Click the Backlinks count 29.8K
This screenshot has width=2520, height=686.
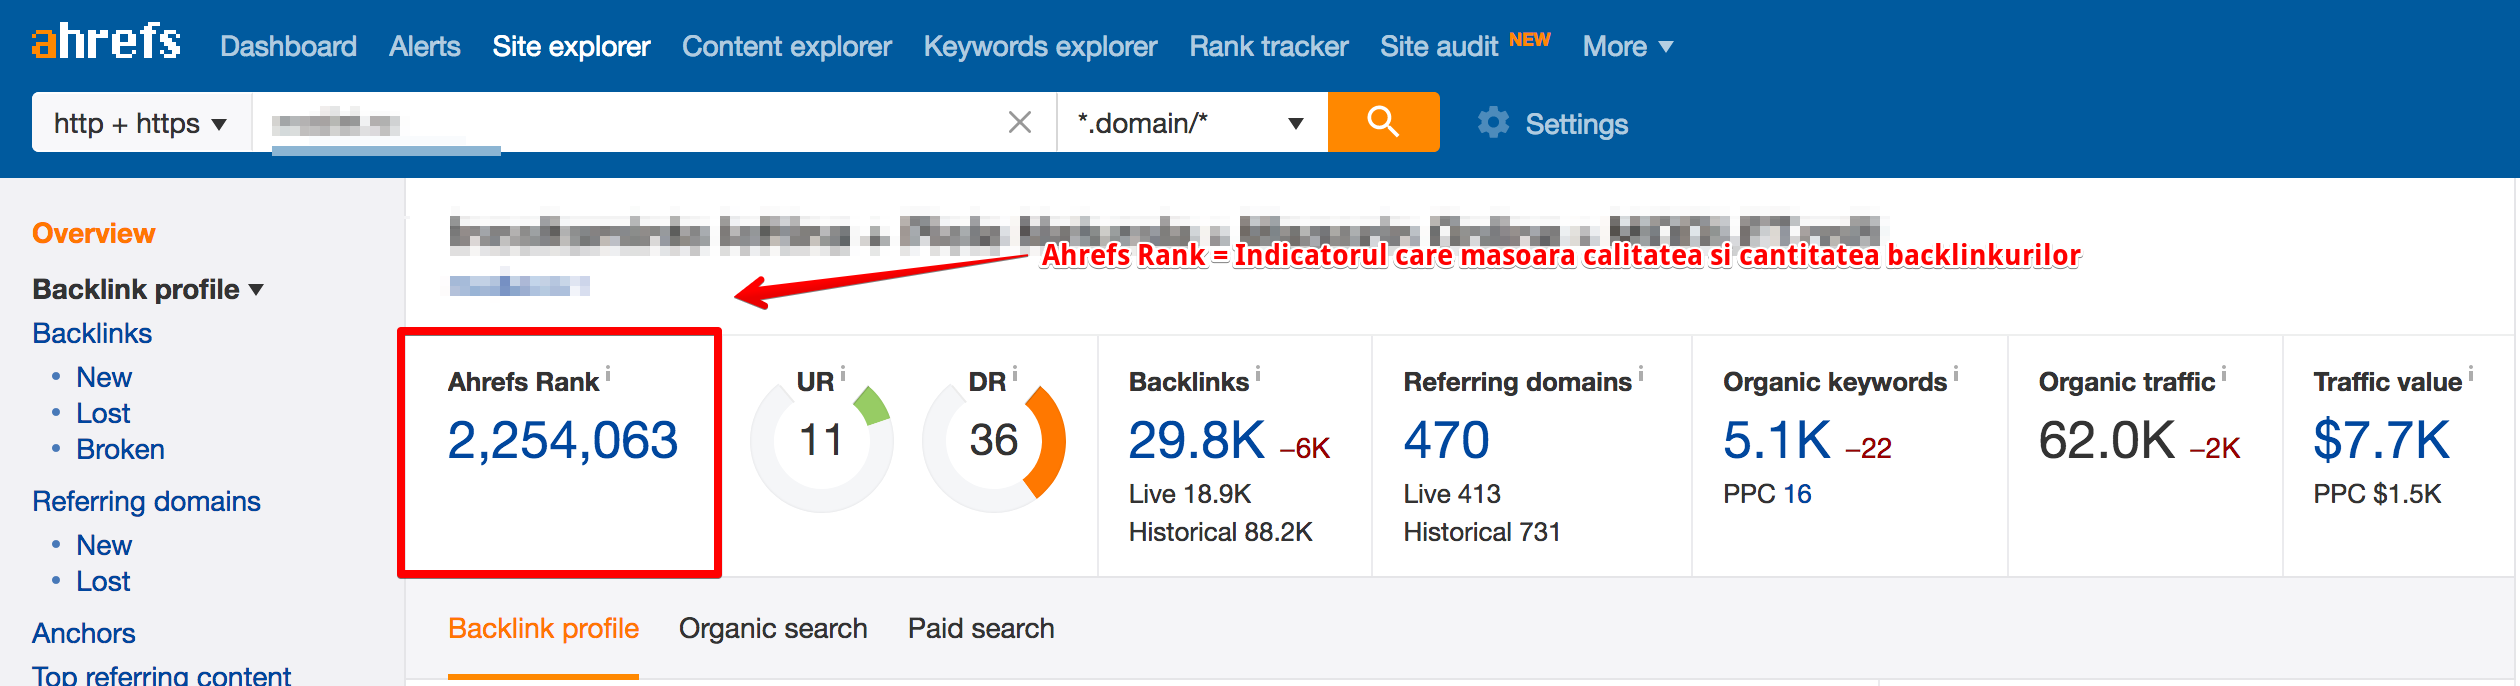pyautogui.click(x=1197, y=440)
